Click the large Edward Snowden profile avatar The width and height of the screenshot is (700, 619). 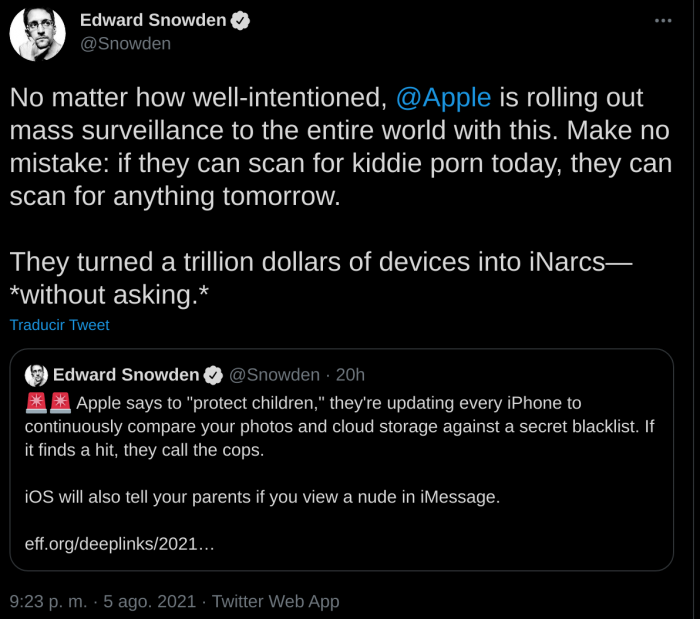point(37,31)
